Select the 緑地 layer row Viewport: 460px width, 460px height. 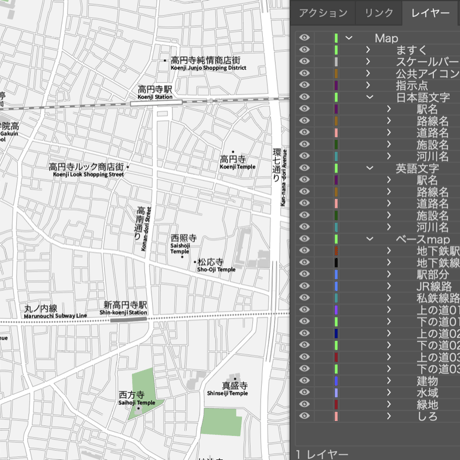378,405
